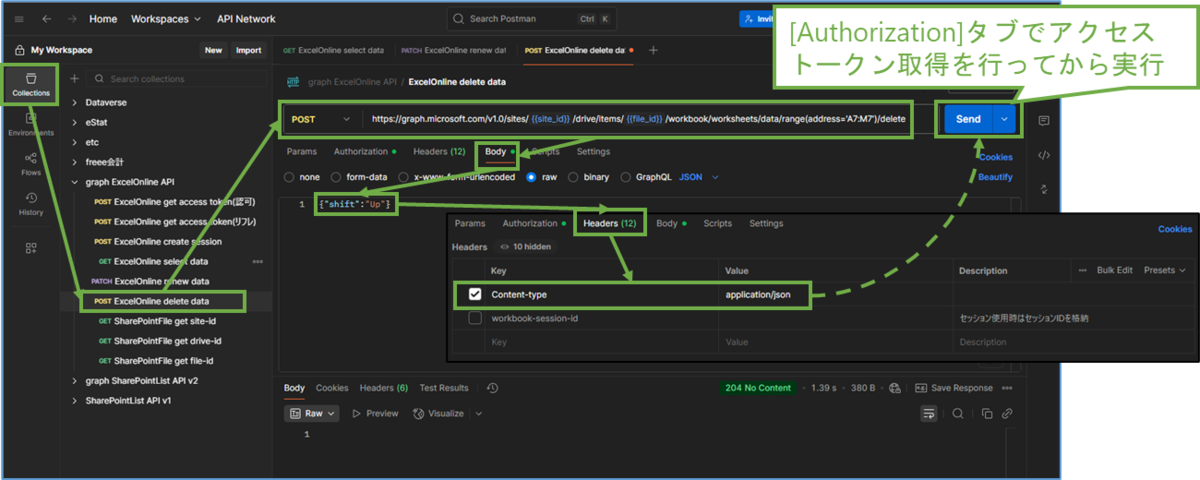Click the HTTP request type icon in breadcrumb

(x=293, y=82)
